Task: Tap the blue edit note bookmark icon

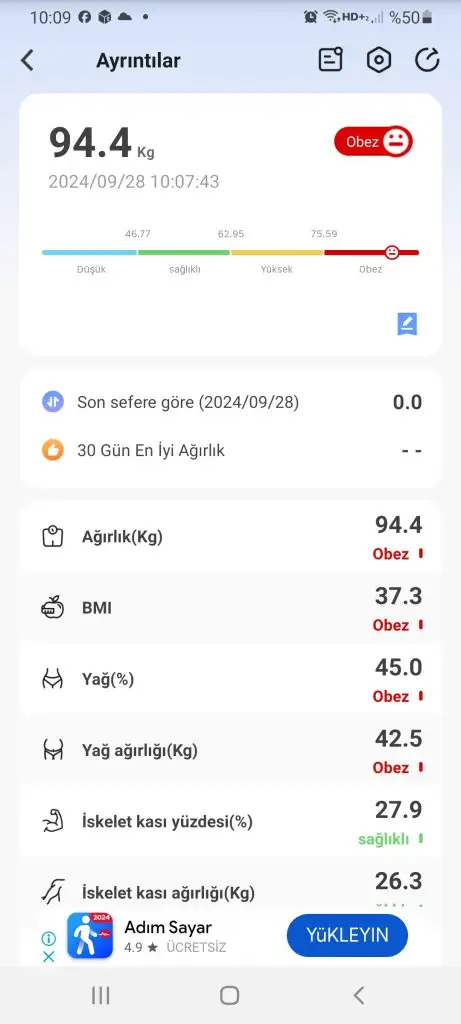Action: [407, 324]
